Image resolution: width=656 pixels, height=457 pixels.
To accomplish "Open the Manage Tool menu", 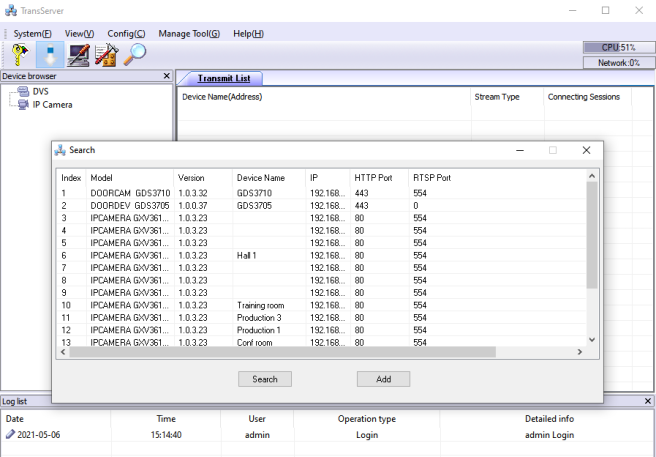I will click(x=189, y=33).
